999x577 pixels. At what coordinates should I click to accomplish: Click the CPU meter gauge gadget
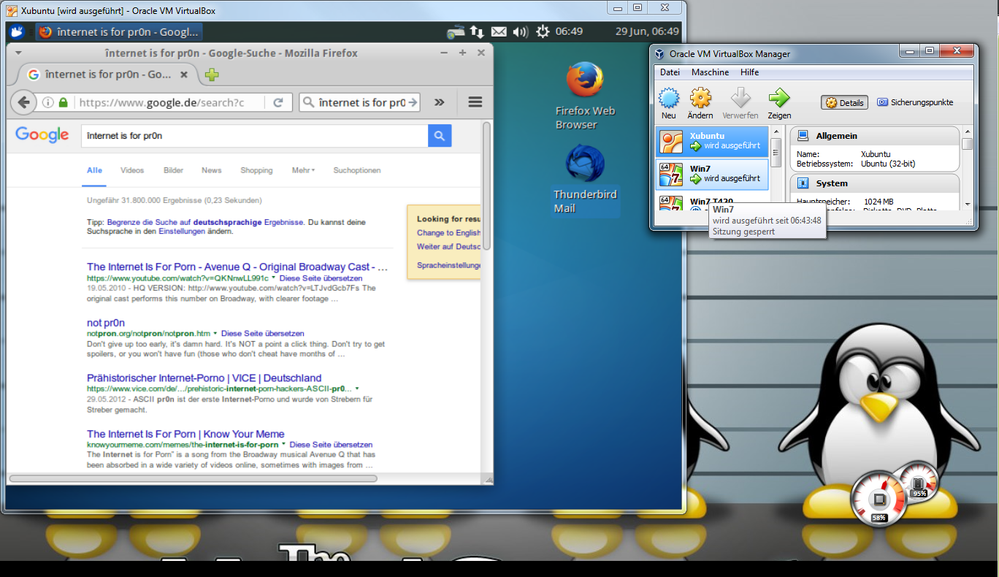pos(879,499)
